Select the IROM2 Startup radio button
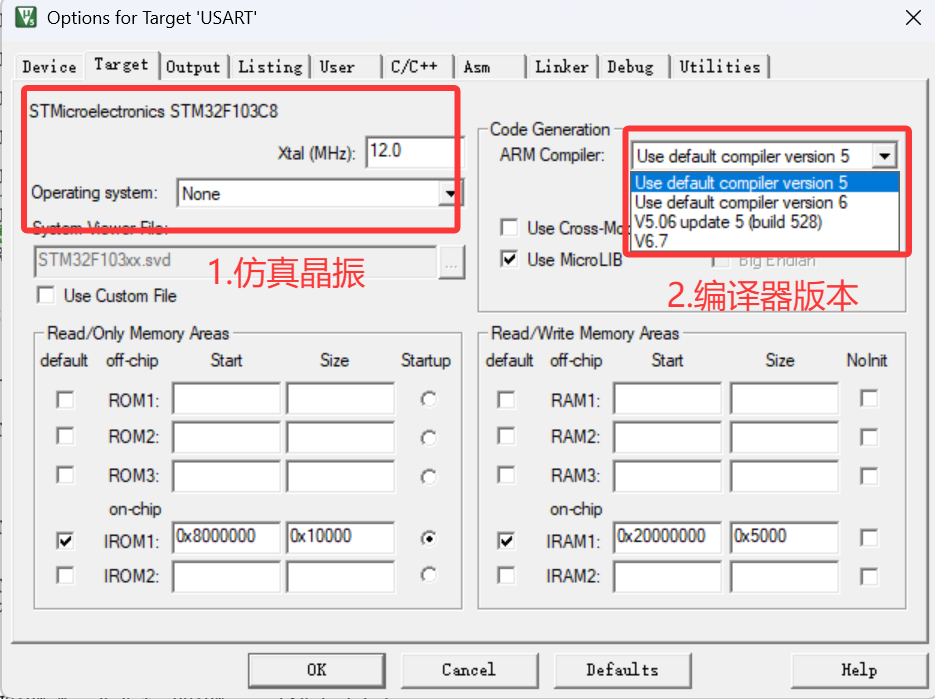The height and width of the screenshot is (699, 935). 428,574
